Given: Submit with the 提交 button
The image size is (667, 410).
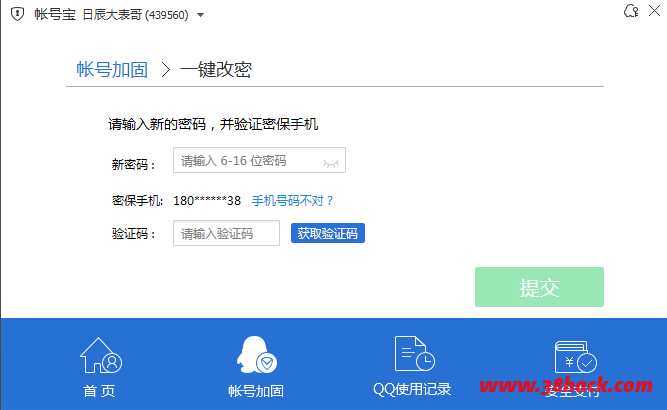Looking at the screenshot, I should coord(539,287).
